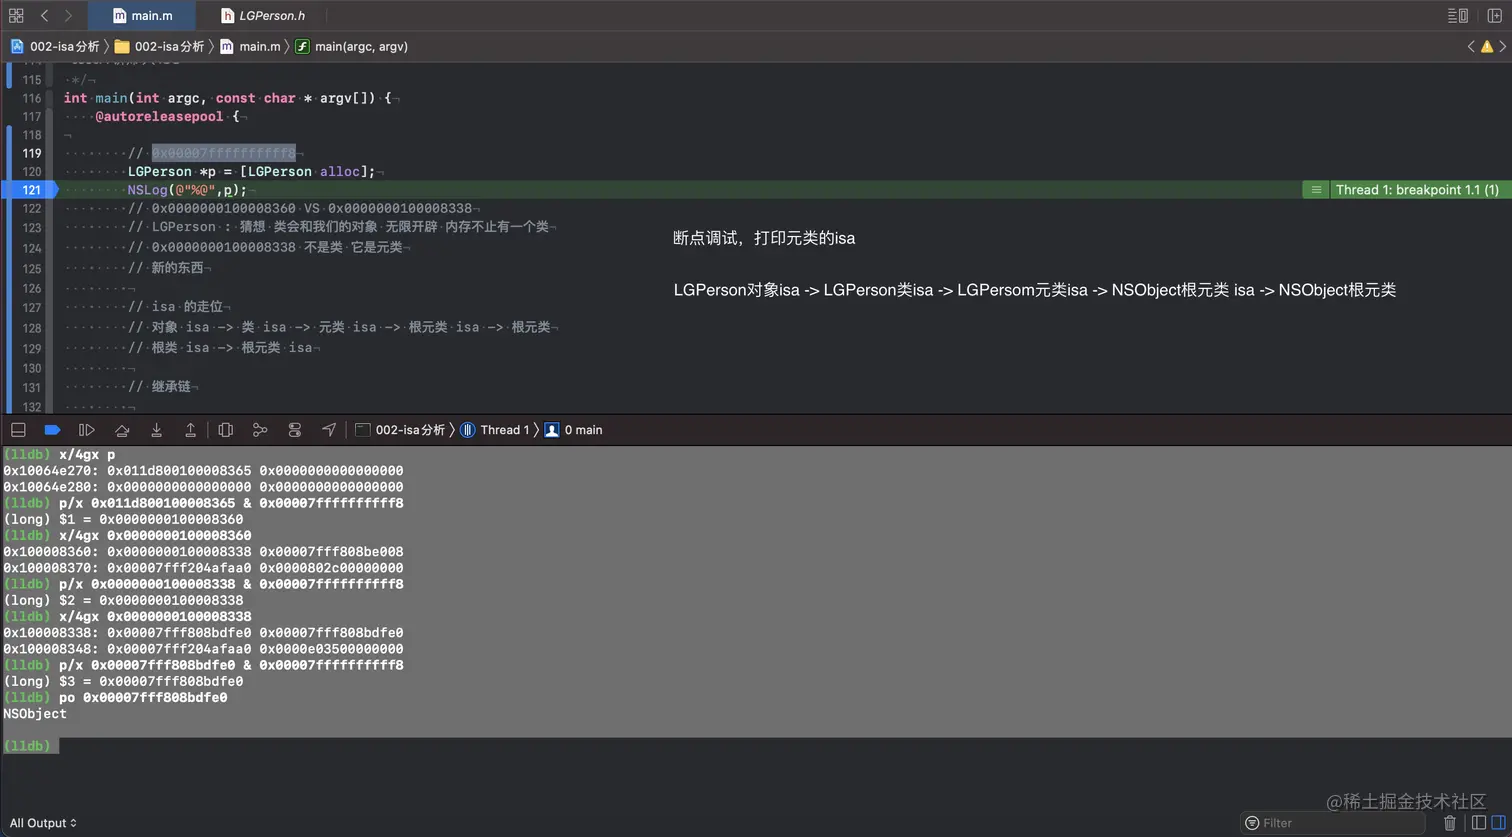Screen dimensions: 1512x837
Task: Click Simulate Location arrow icon
Action: click(329, 430)
